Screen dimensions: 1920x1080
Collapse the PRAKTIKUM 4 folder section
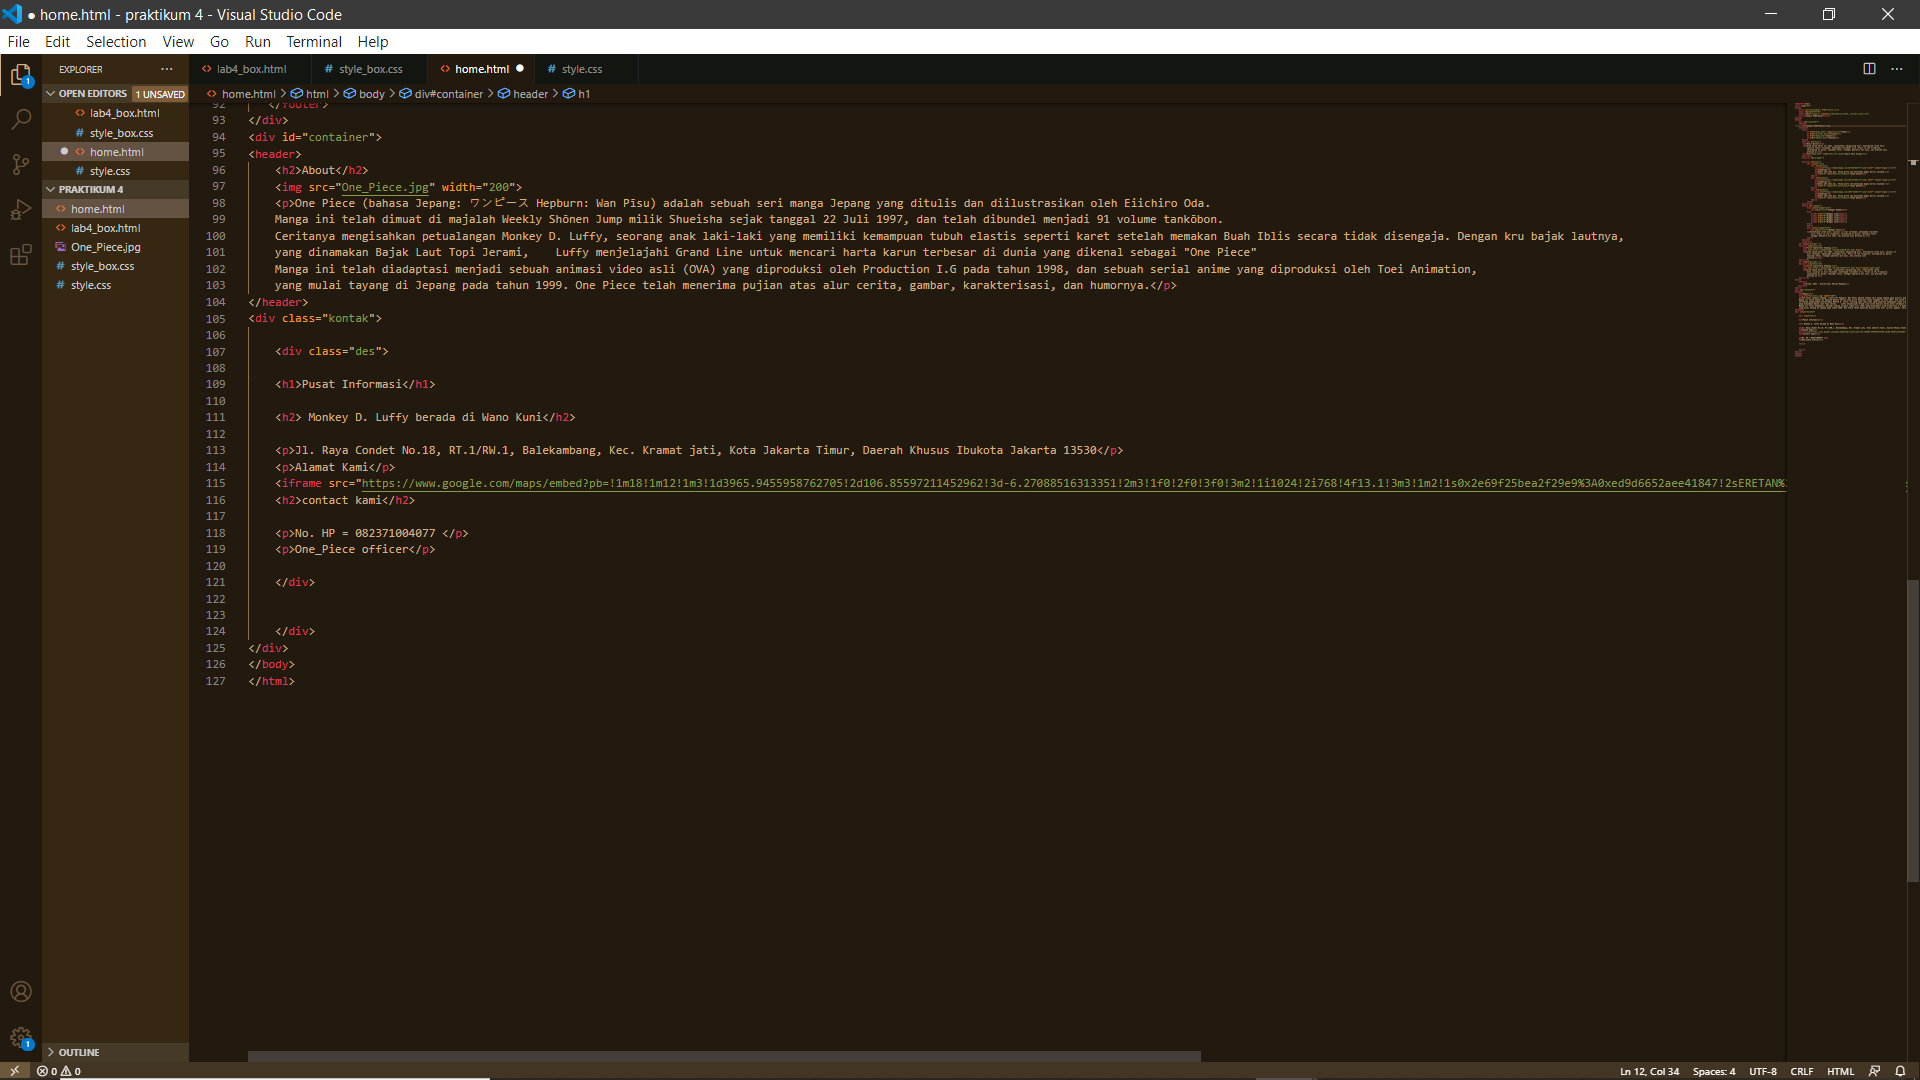point(49,189)
